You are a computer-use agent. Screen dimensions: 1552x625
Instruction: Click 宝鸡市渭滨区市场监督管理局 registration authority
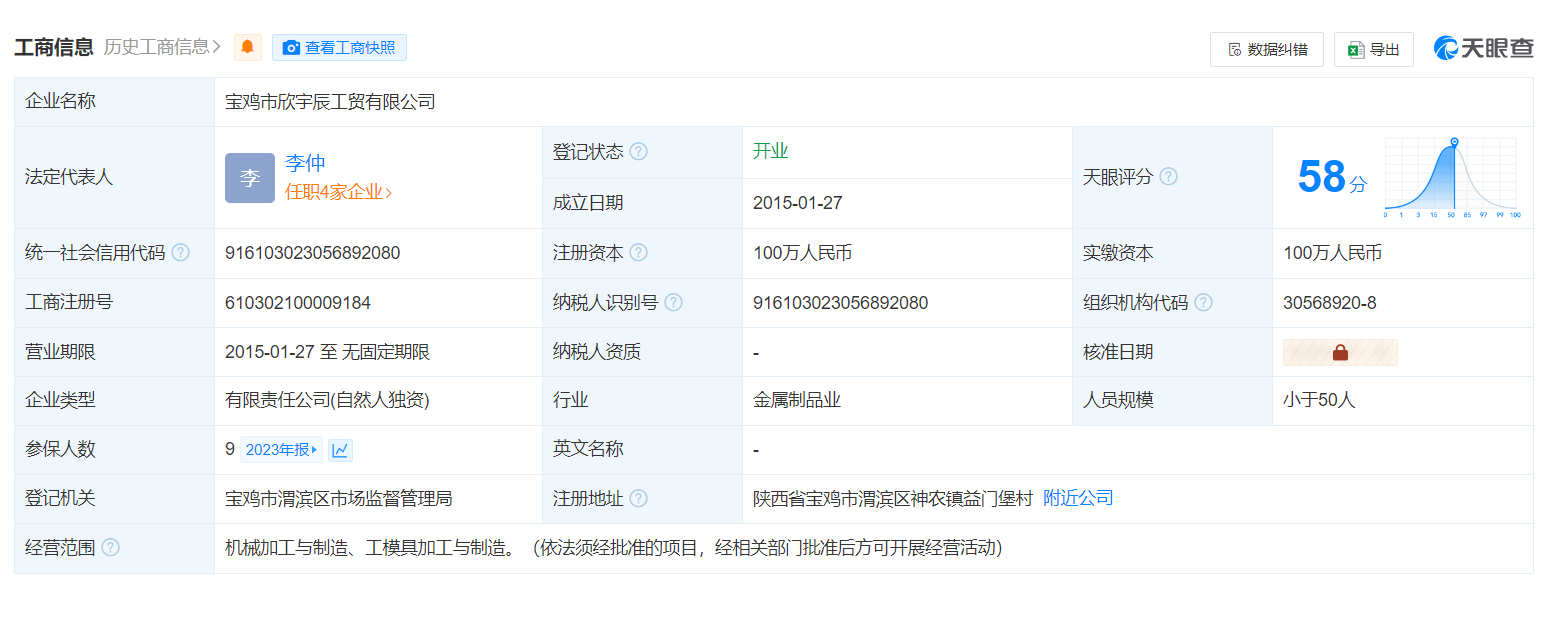pyautogui.click(x=339, y=498)
